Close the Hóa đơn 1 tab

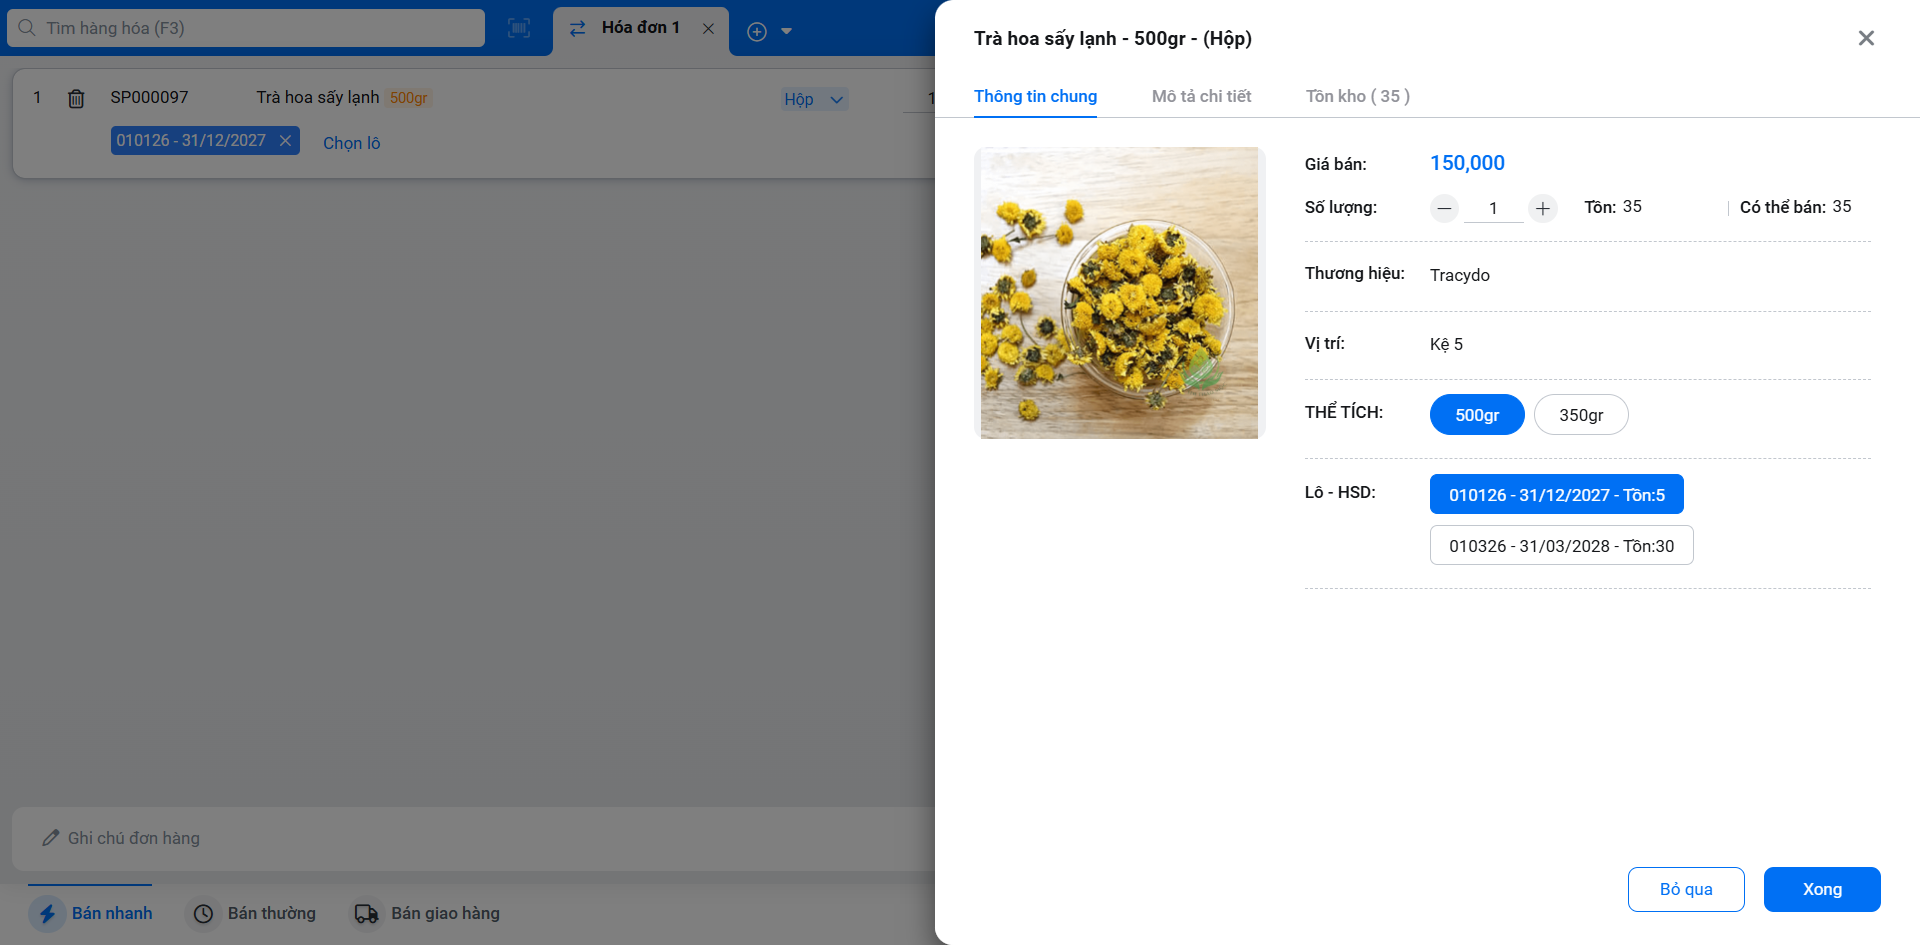tap(708, 28)
